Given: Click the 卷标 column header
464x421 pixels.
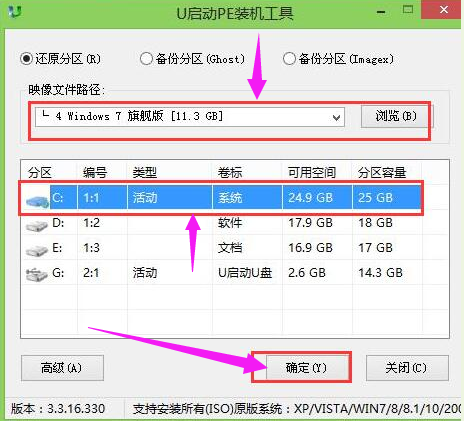Looking at the screenshot, I should [230, 173].
